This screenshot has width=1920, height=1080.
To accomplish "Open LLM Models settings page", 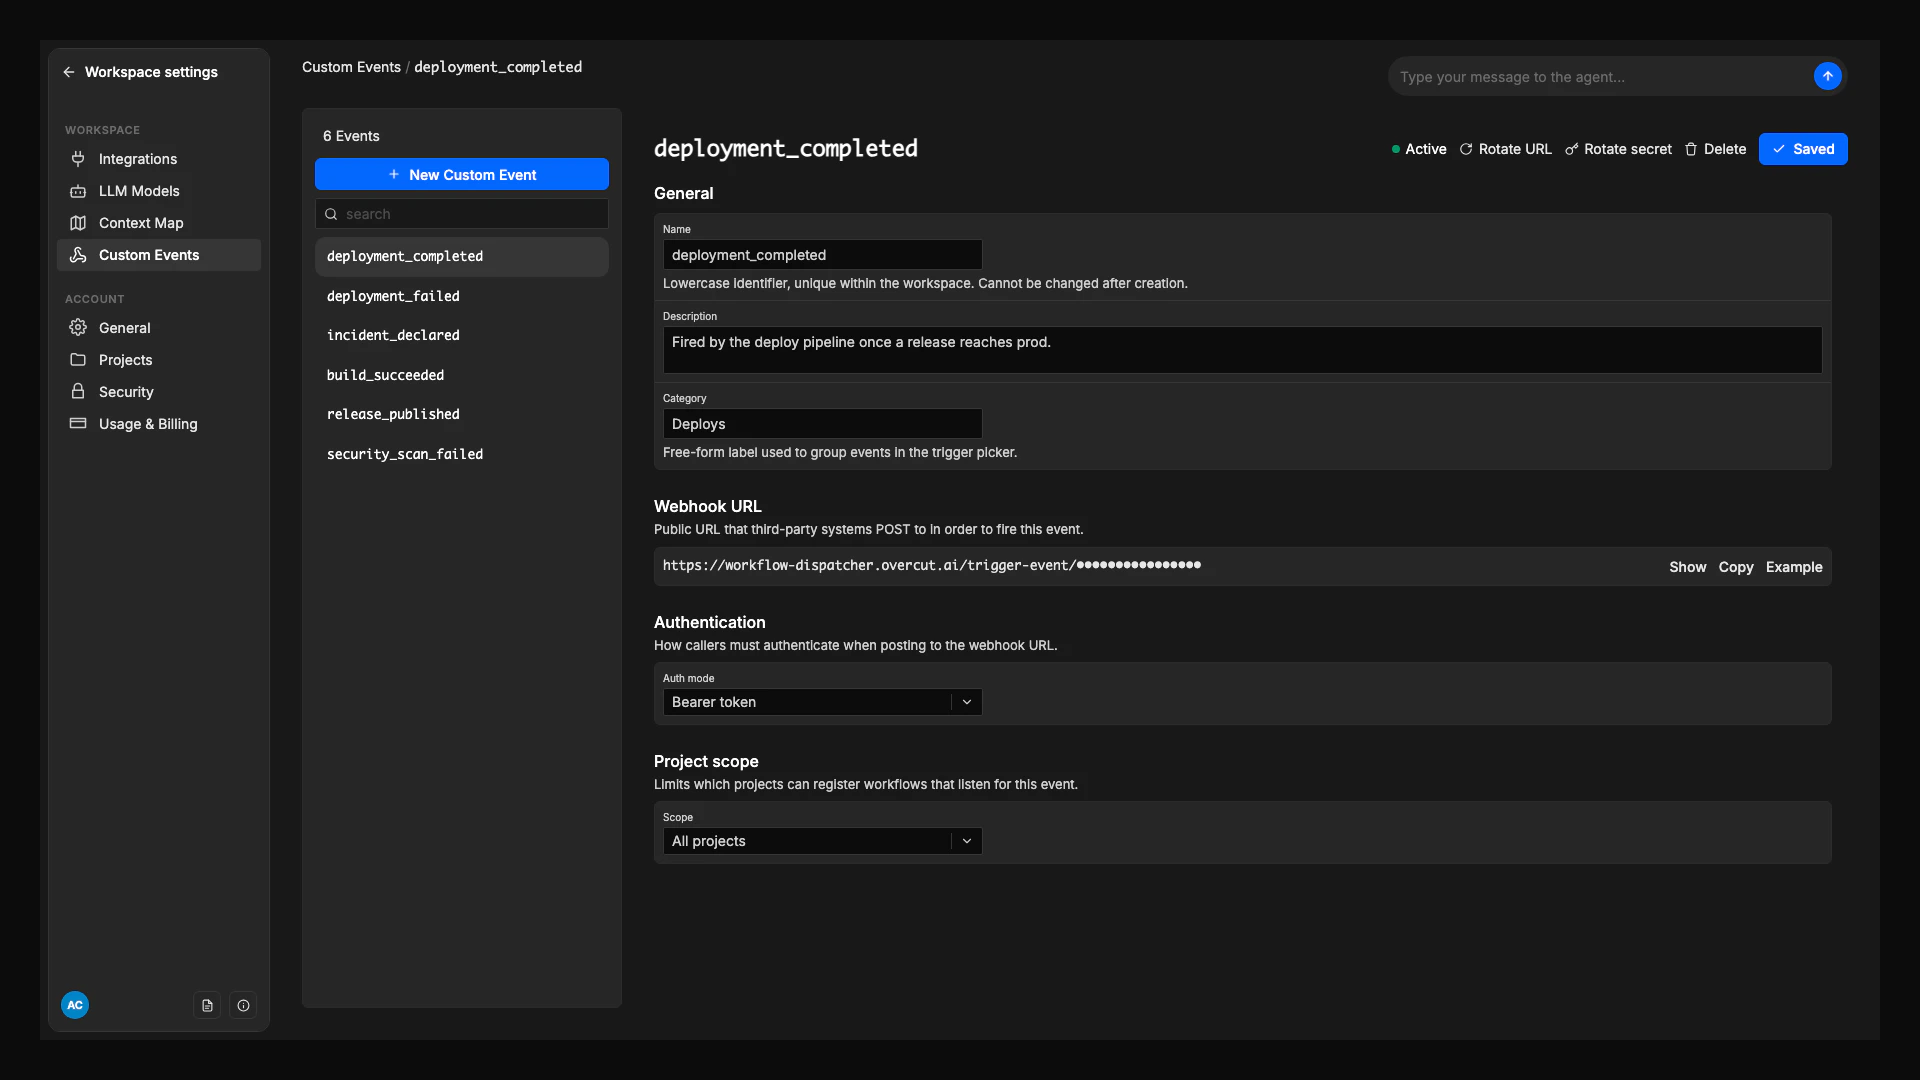I will coord(159,191).
